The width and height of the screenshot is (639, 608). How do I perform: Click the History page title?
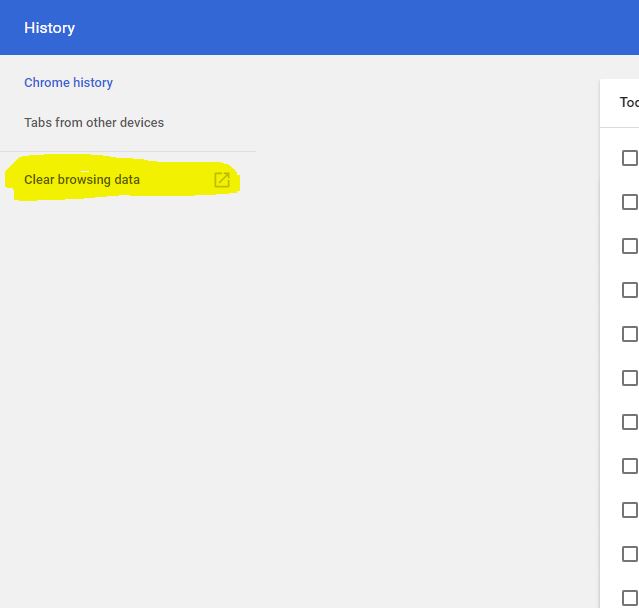(49, 28)
